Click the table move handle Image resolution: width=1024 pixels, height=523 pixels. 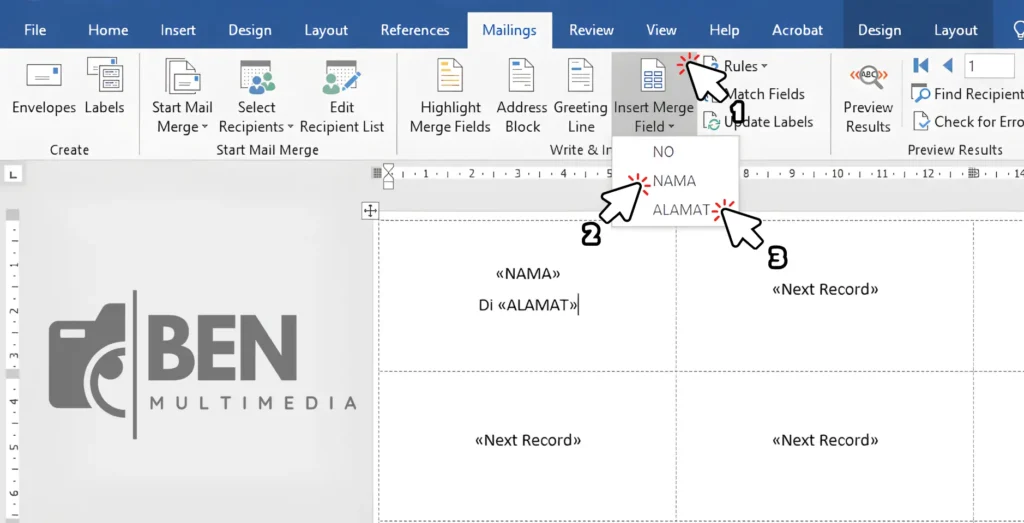pos(370,210)
